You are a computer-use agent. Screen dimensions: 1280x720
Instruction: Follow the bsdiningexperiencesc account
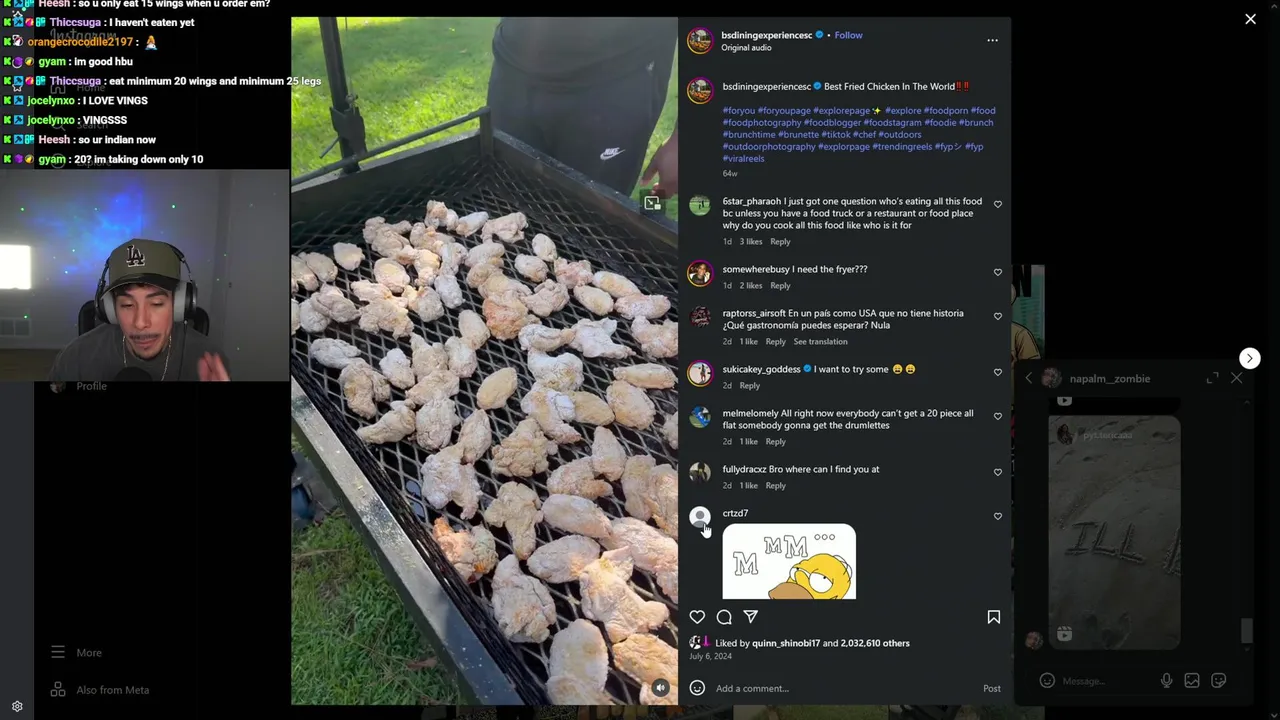click(x=848, y=35)
